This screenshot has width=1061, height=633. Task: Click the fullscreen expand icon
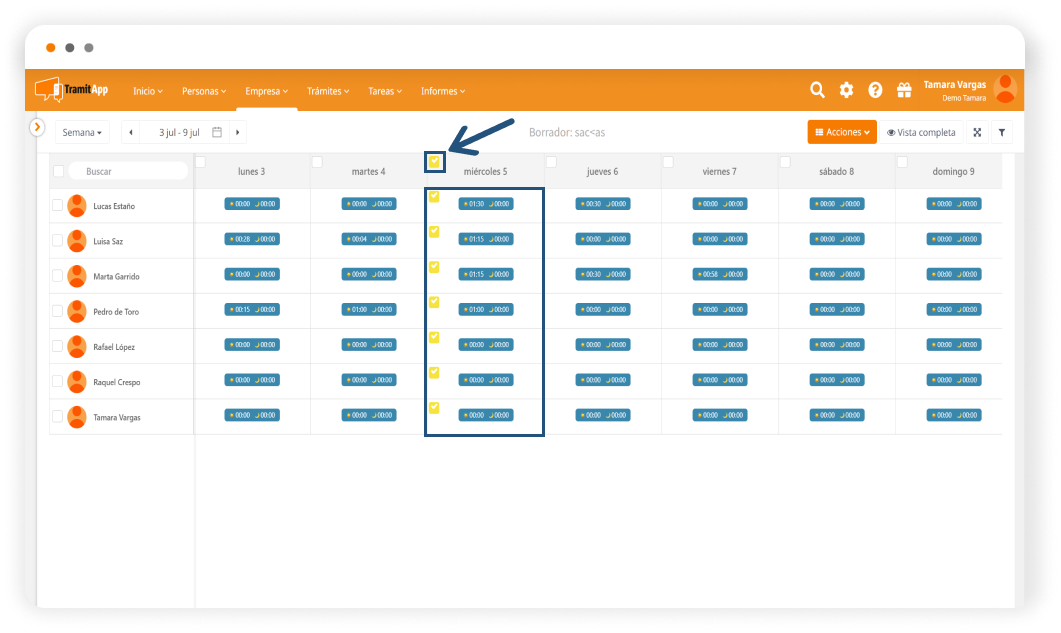[x=977, y=132]
